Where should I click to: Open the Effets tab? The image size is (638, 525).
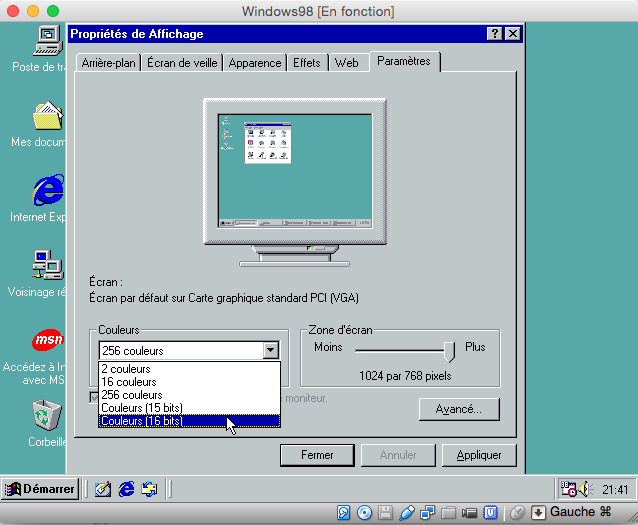point(307,63)
